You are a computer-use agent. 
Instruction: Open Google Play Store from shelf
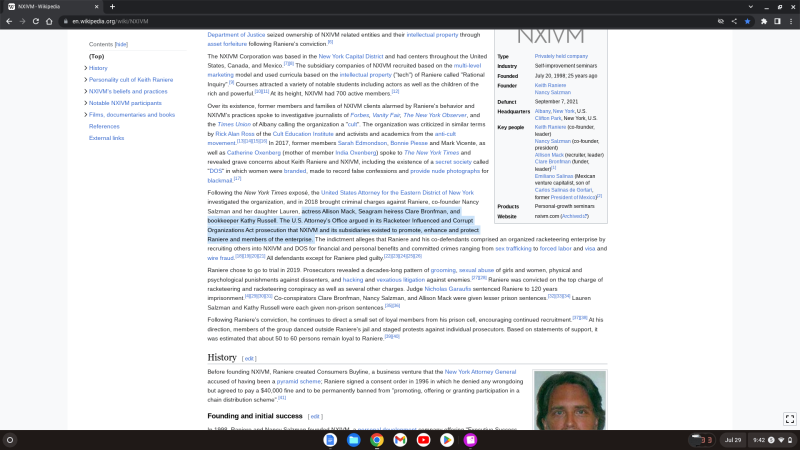[447, 440]
